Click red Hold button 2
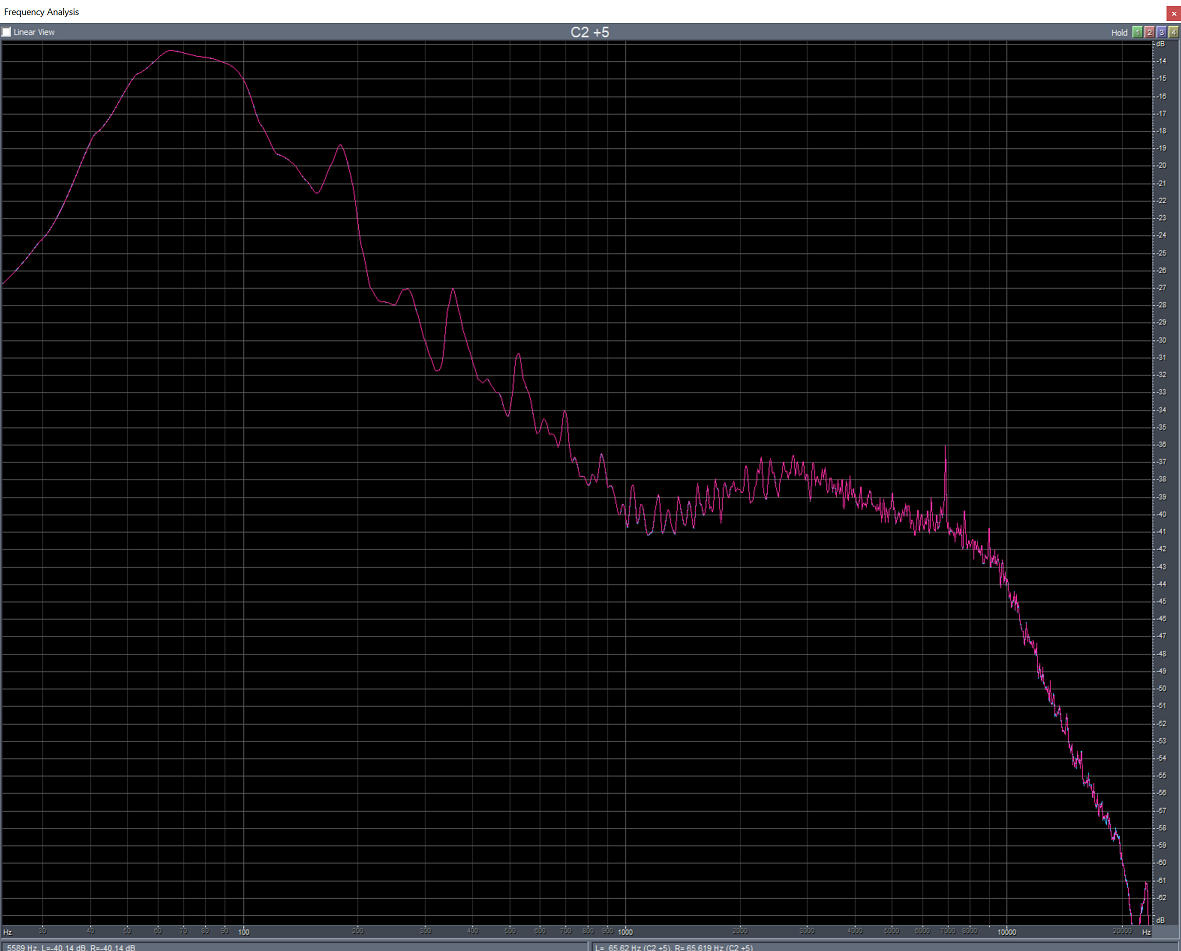 (x=1149, y=32)
